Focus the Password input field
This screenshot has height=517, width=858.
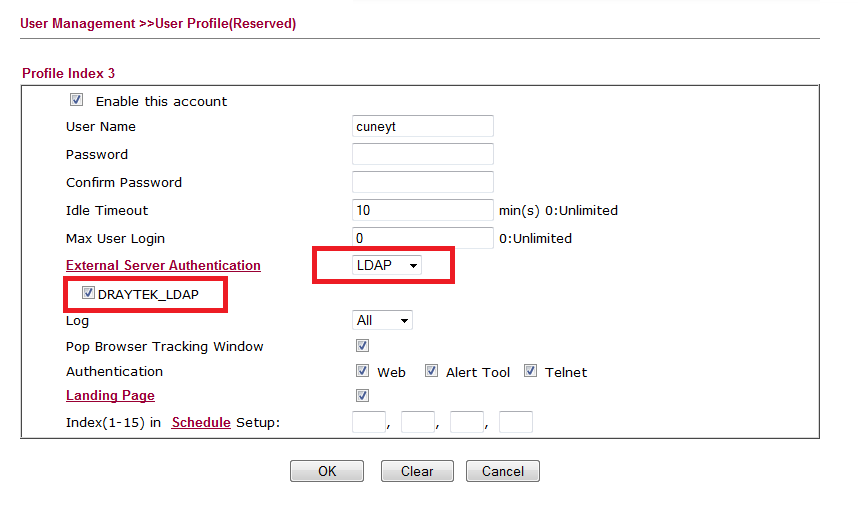click(423, 154)
